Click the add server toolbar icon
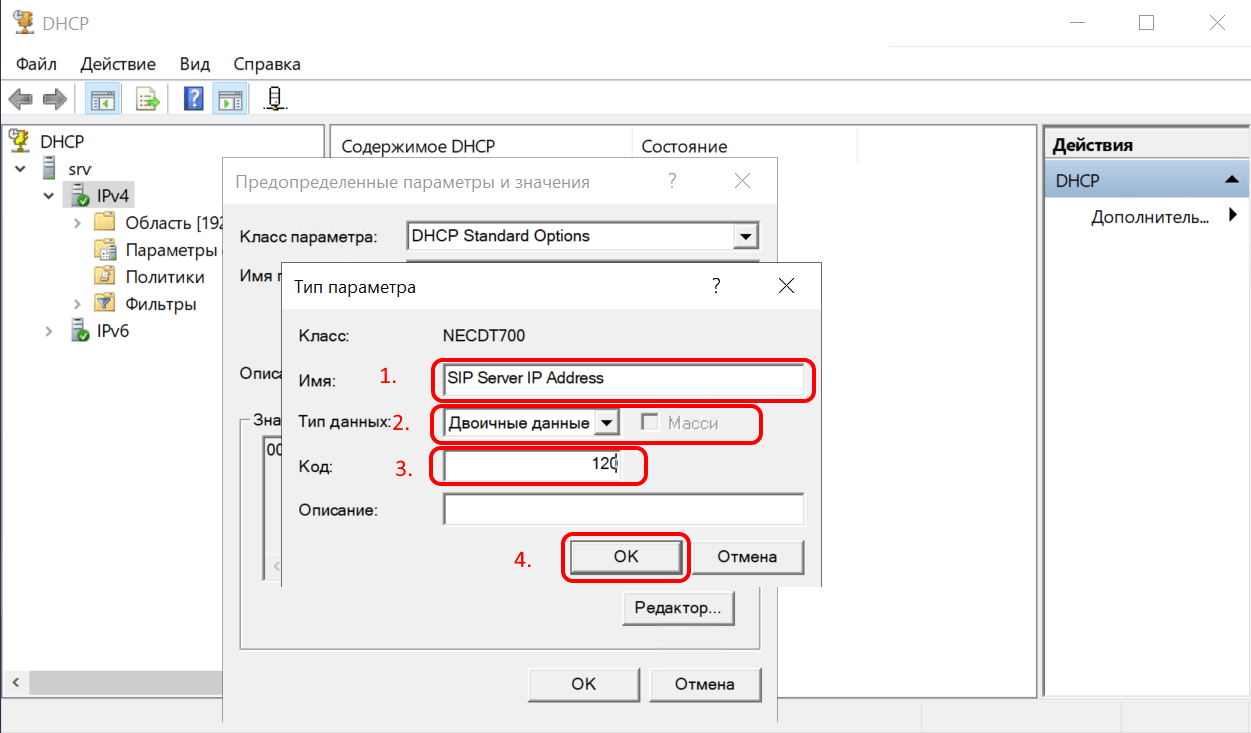1251x733 pixels. pyautogui.click(x=274, y=99)
